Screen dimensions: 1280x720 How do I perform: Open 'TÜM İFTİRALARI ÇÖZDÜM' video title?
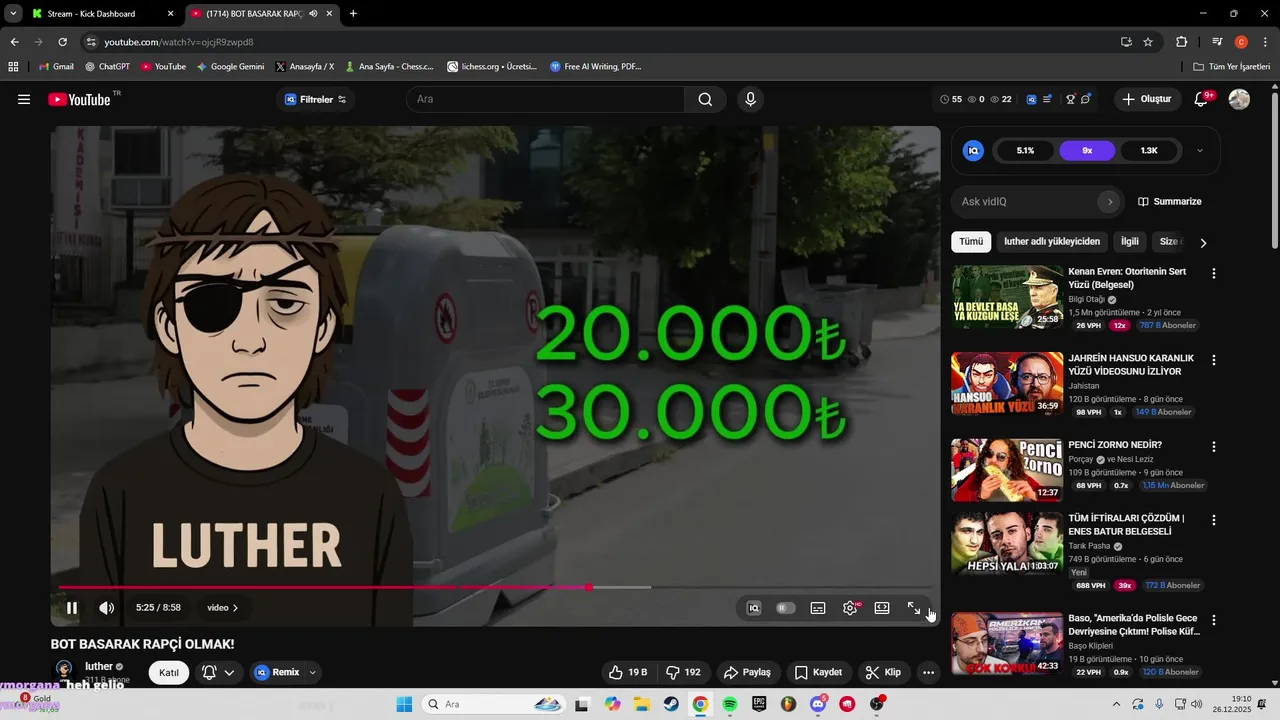(x=1126, y=525)
